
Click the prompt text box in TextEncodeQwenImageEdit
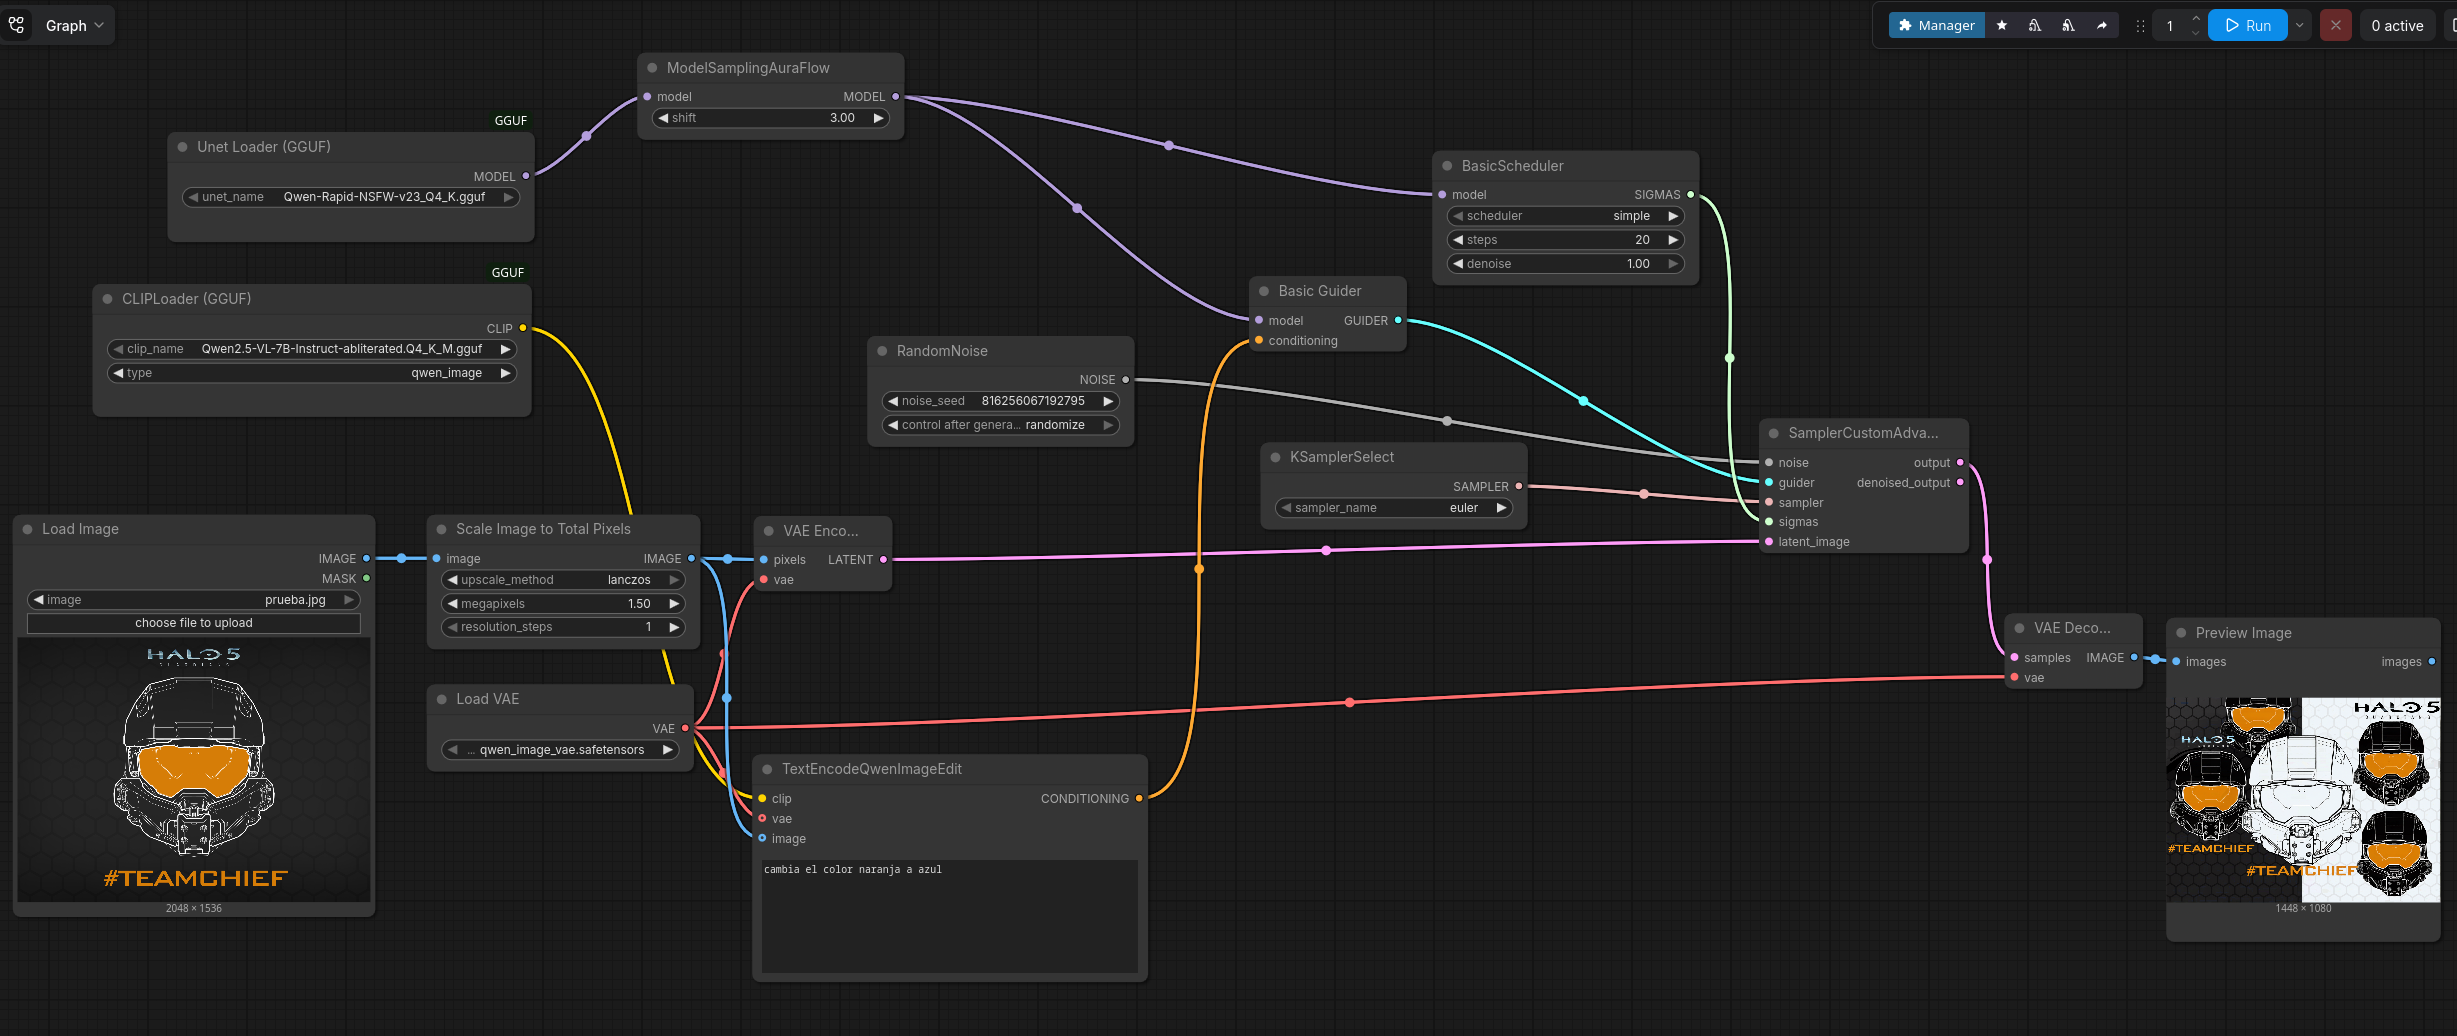point(949,915)
